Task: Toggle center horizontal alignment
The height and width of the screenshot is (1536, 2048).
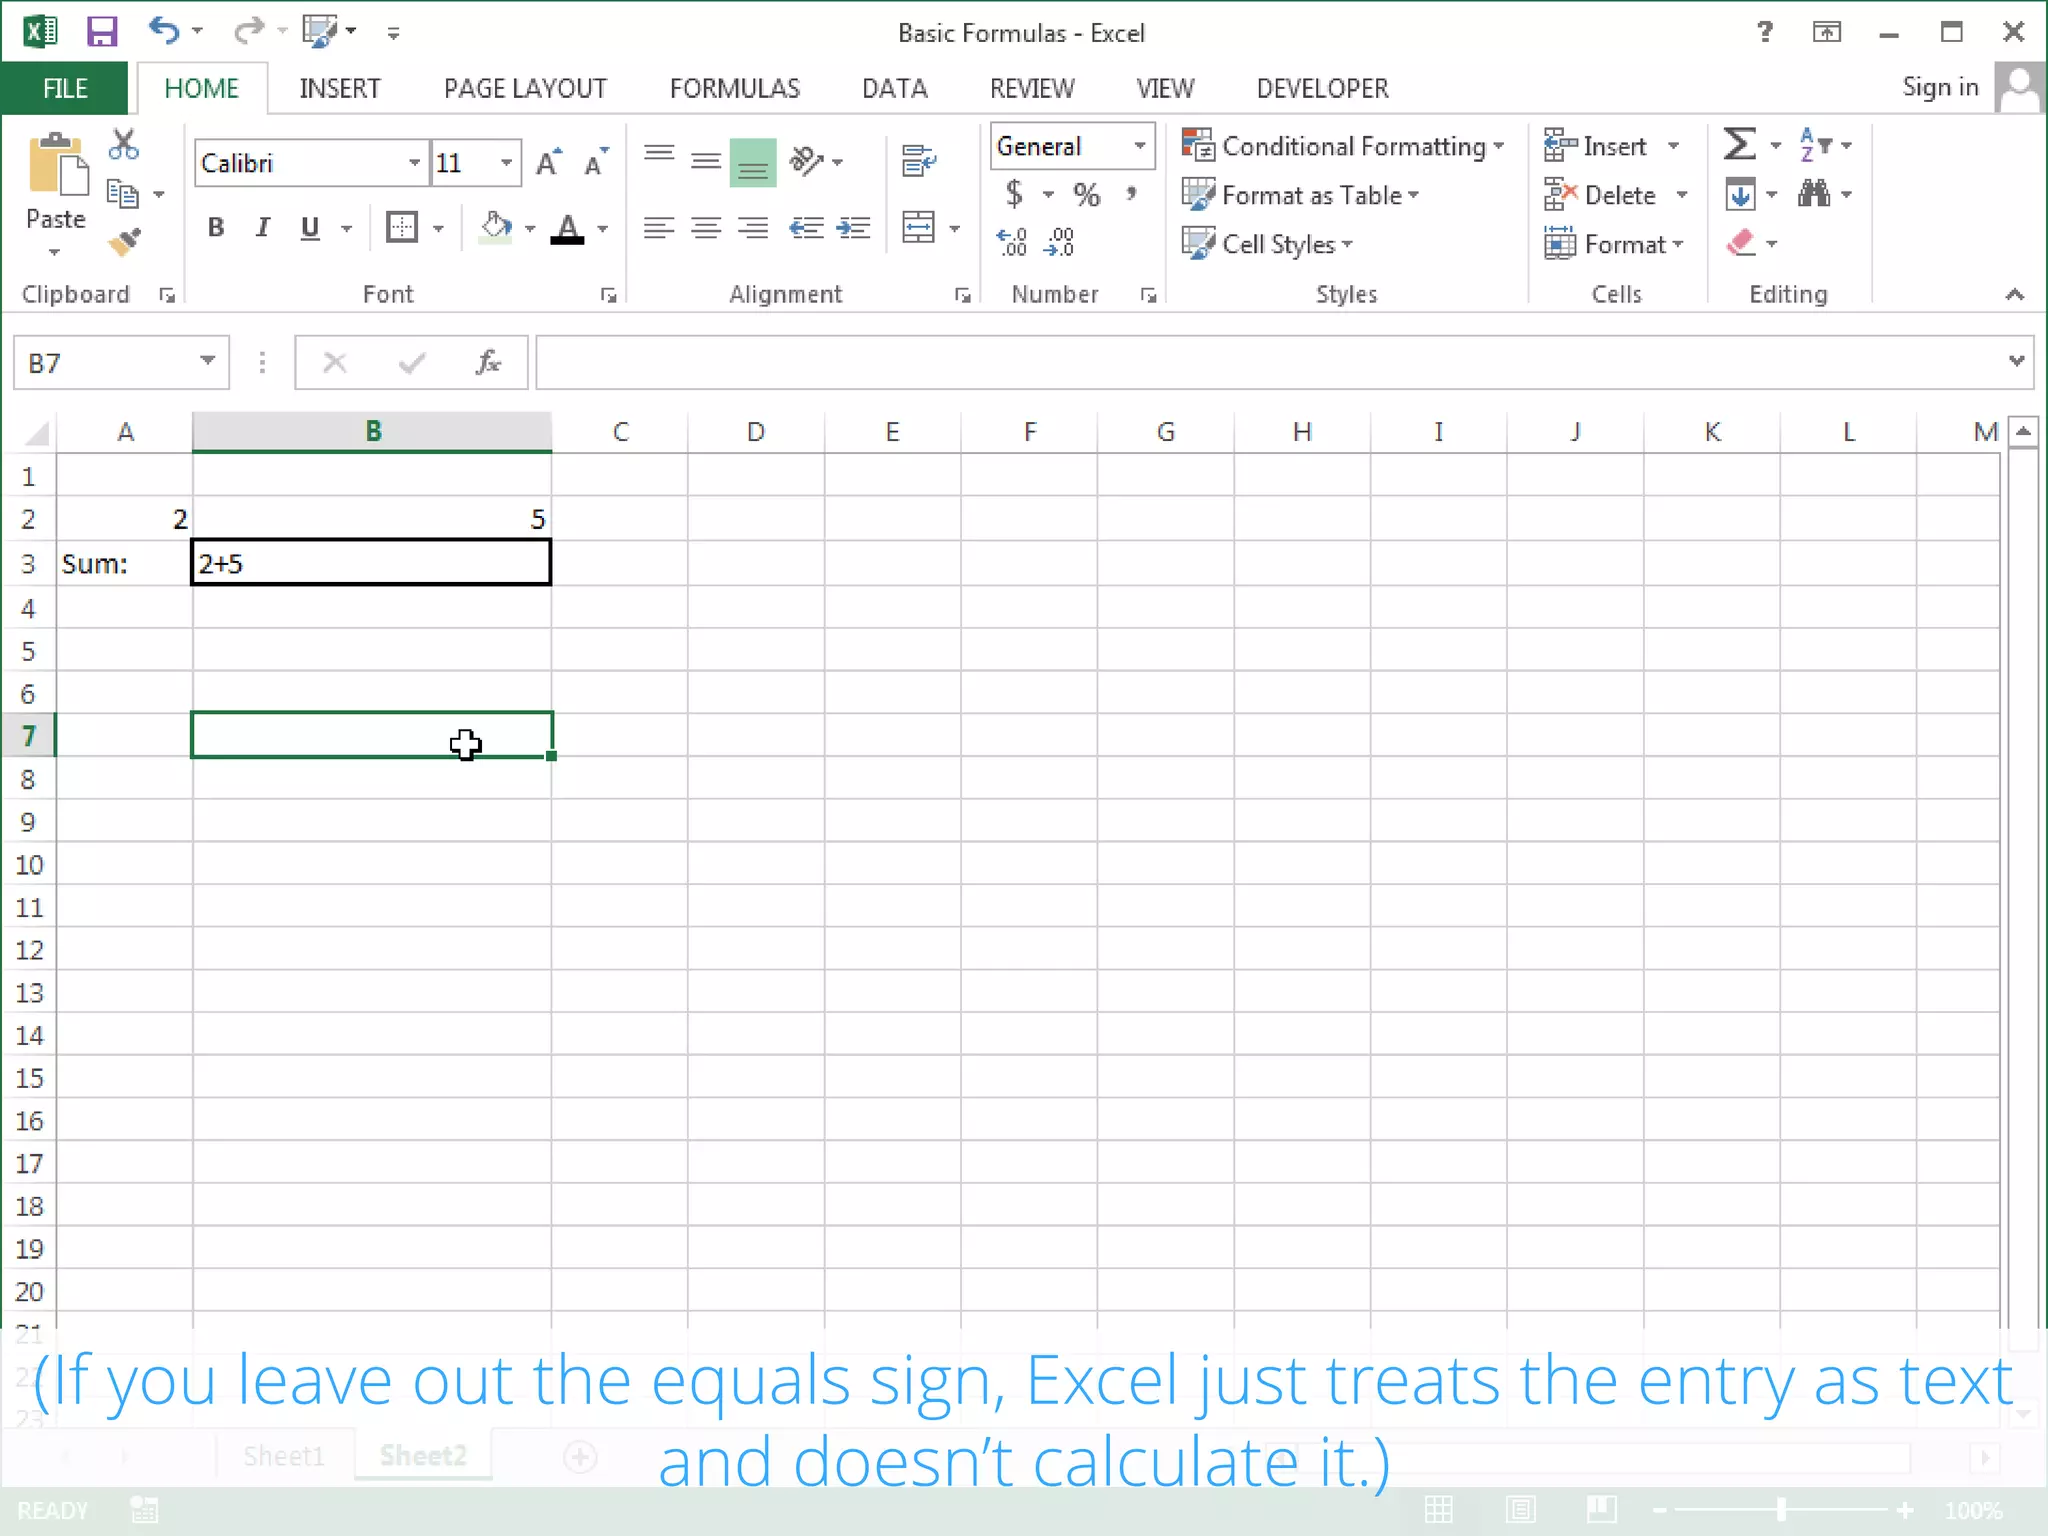Action: click(x=706, y=228)
